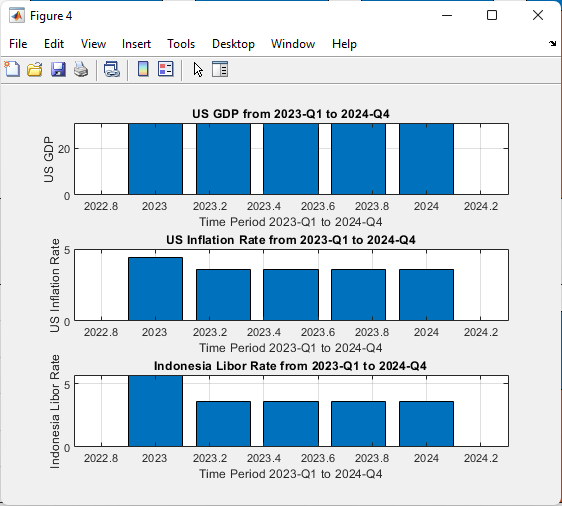This screenshot has height=506, width=562.
Task: Open the Insert menu
Action: pyautogui.click(x=136, y=44)
